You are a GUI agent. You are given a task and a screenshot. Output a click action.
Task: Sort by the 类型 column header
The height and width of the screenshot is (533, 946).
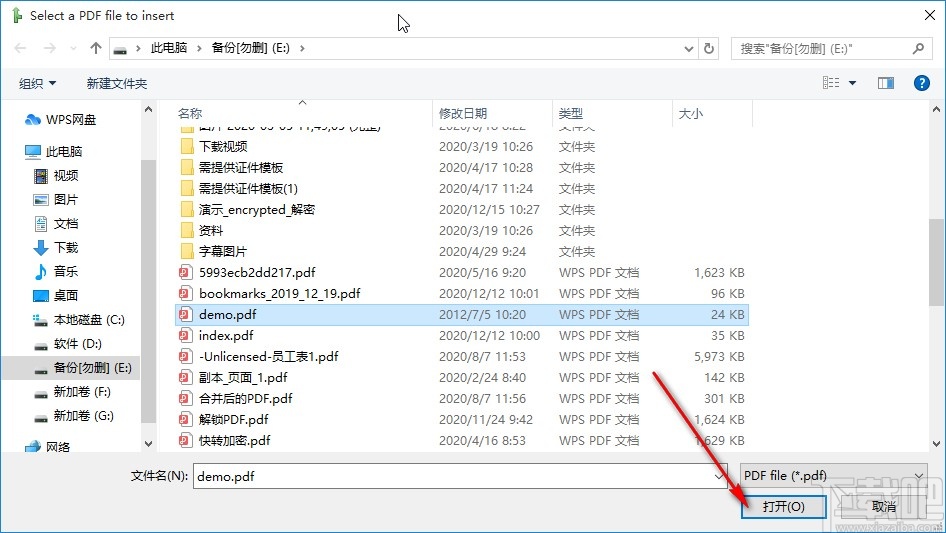click(571, 113)
